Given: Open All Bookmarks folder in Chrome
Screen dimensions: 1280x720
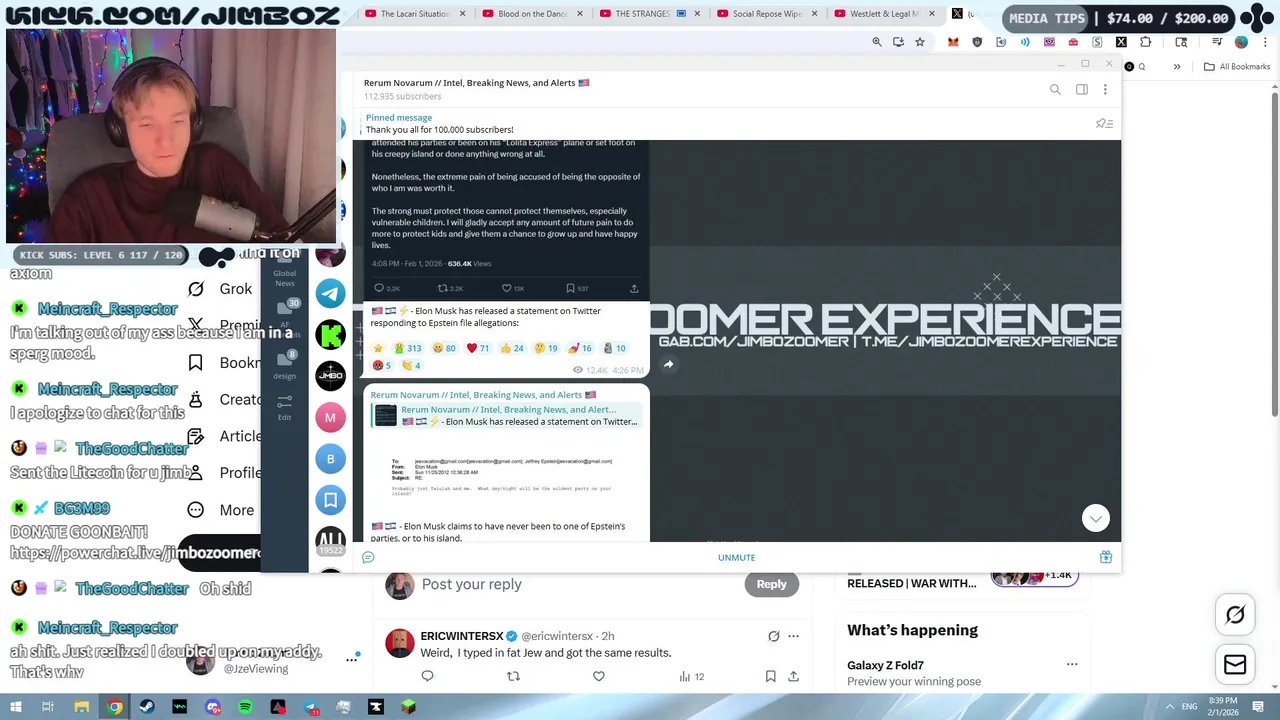Looking at the screenshot, I should pyautogui.click(x=1236, y=67).
